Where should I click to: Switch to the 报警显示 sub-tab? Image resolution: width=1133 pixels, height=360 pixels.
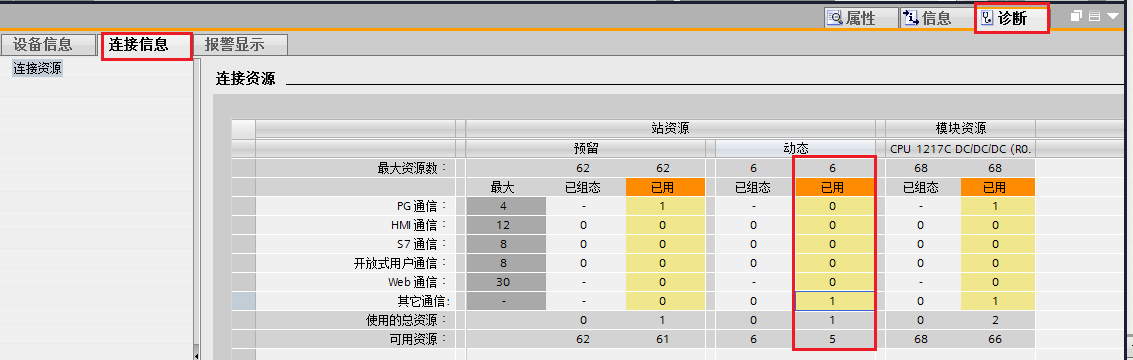(x=241, y=44)
